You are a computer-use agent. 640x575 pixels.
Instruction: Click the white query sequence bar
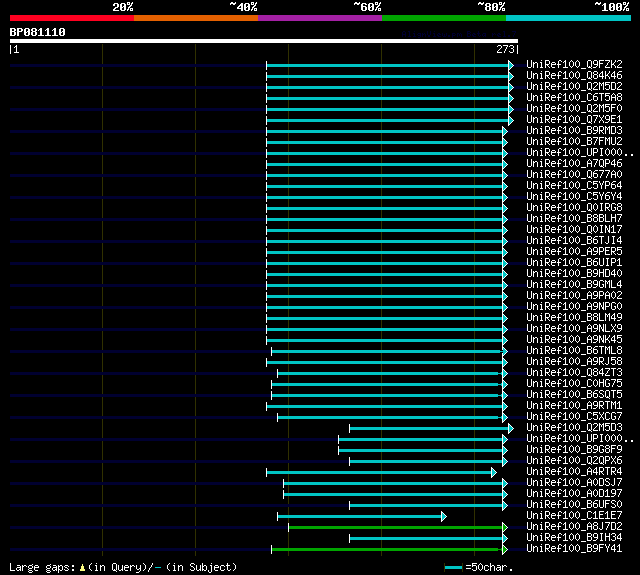264,41
